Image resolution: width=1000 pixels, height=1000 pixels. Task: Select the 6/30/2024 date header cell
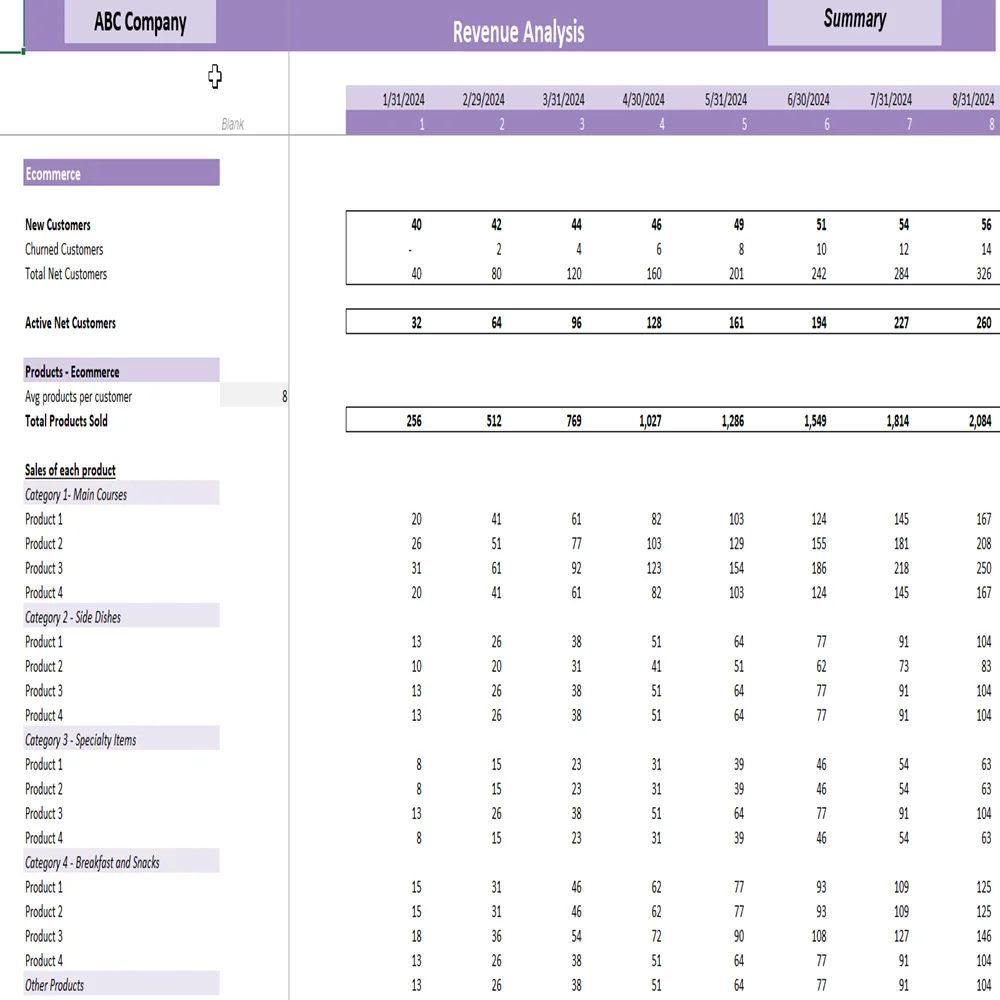coord(808,99)
